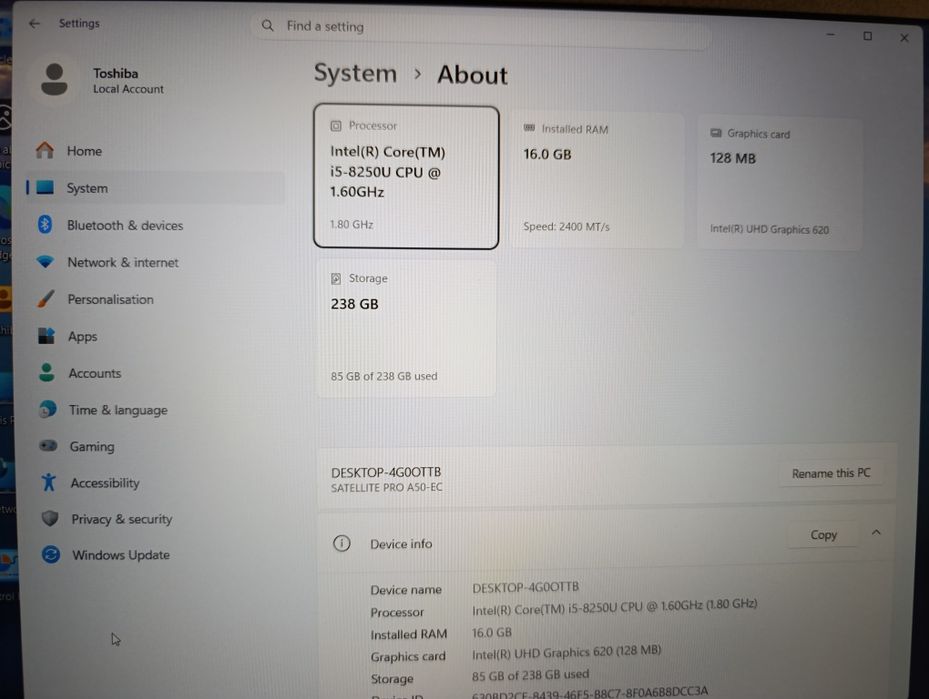The image size is (929, 699).
Task: Click the Accounts person icon
Action: coord(47,373)
